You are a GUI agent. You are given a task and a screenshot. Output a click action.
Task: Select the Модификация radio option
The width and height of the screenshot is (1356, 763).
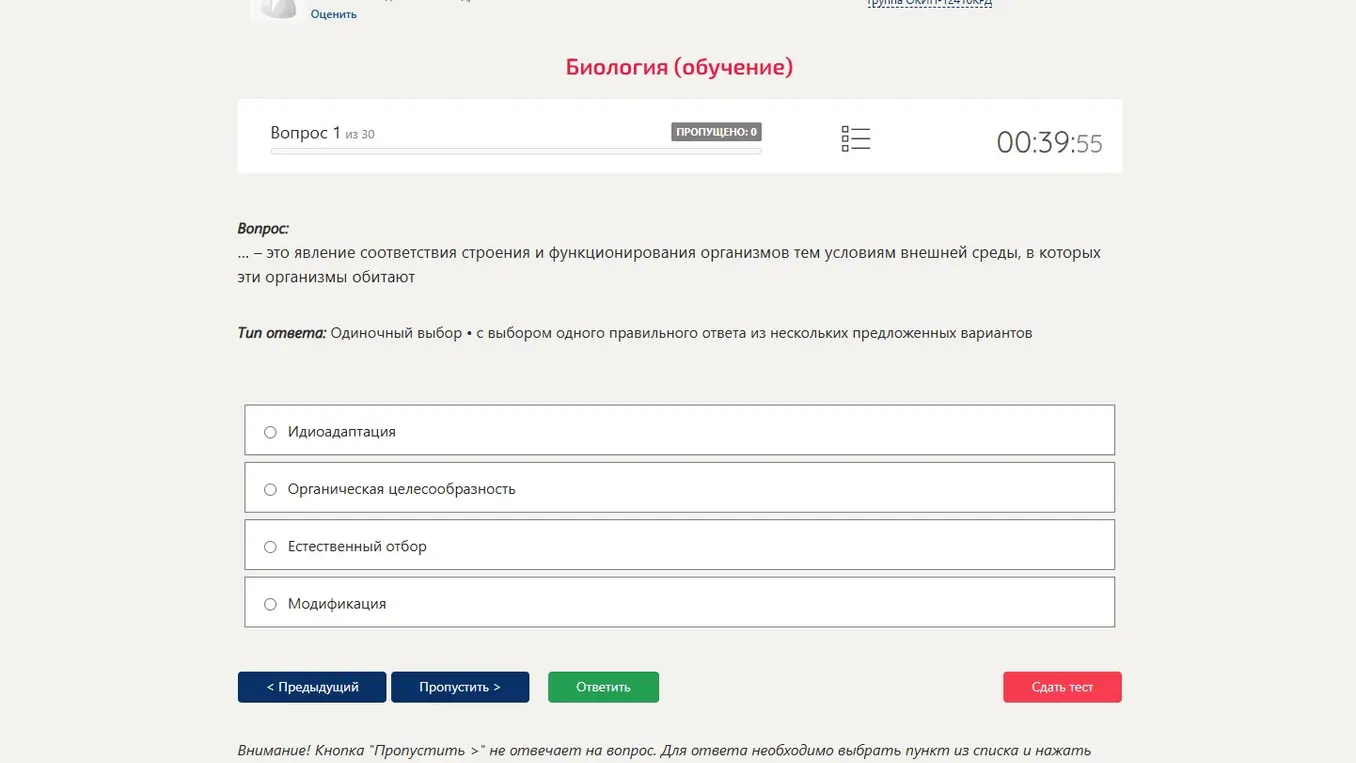[x=270, y=604]
